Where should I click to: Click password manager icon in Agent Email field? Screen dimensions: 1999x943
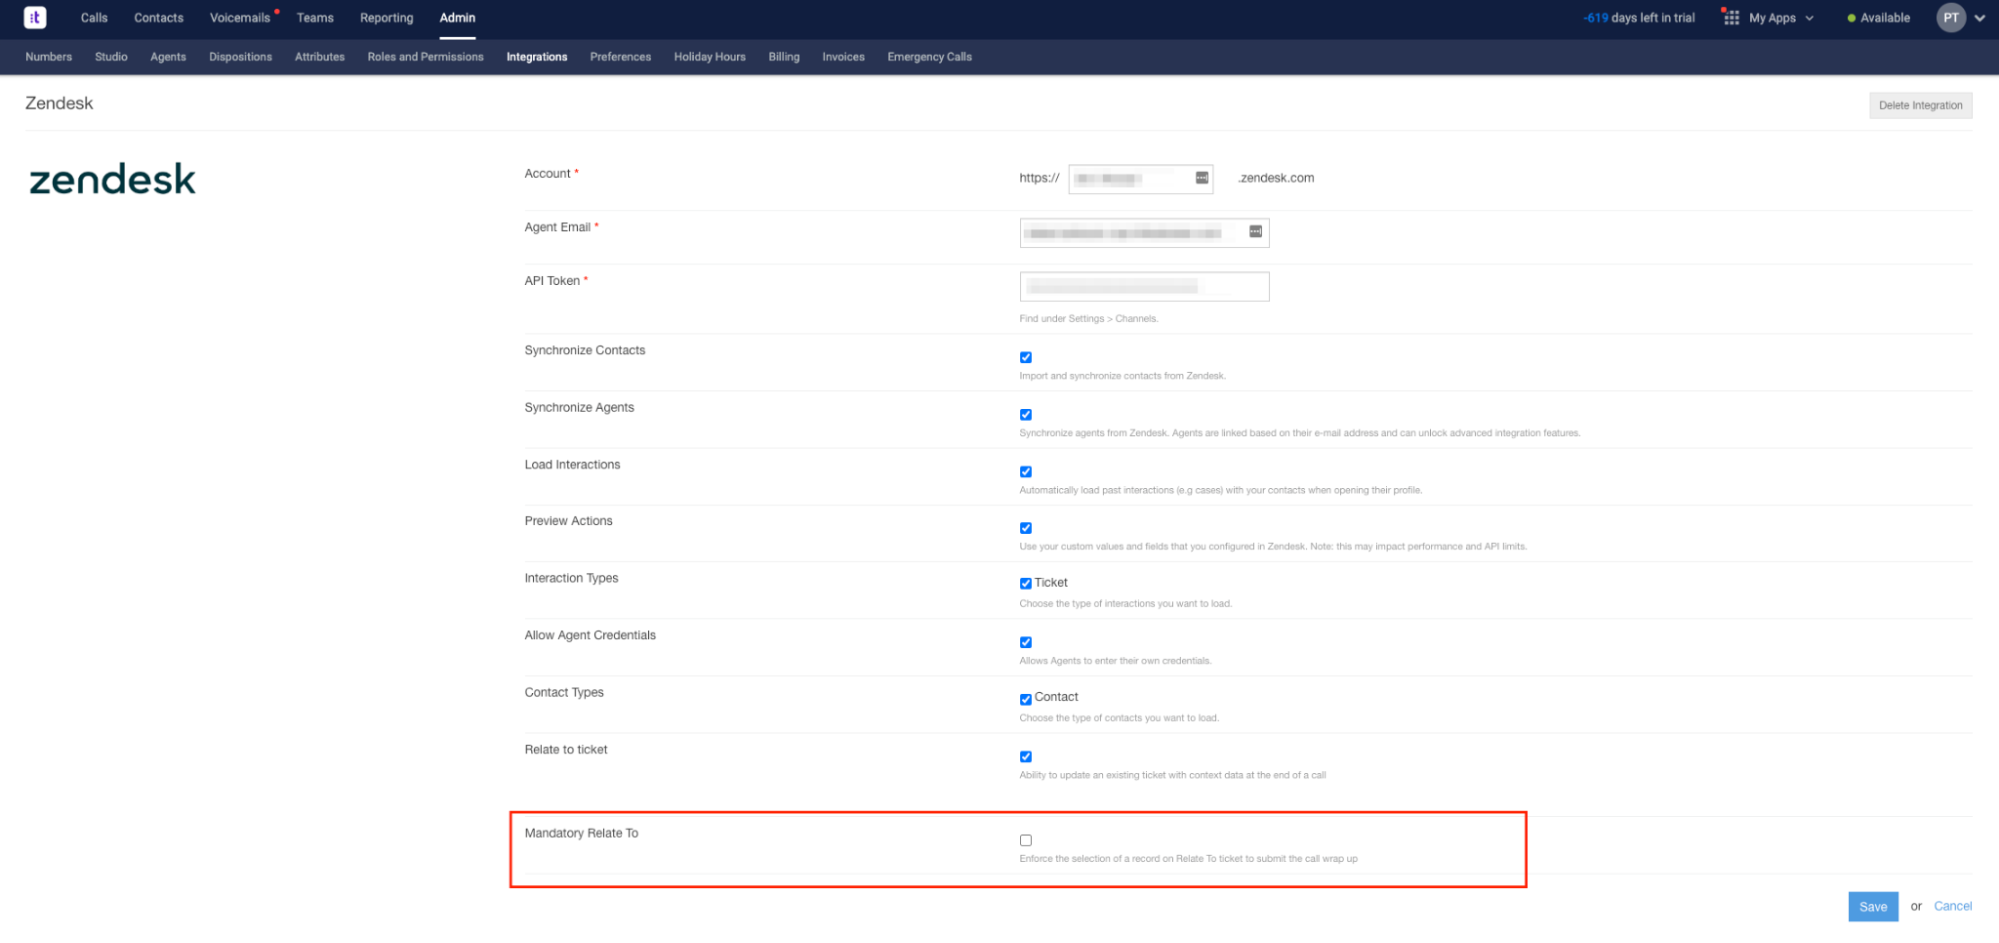tap(1255, 232)
